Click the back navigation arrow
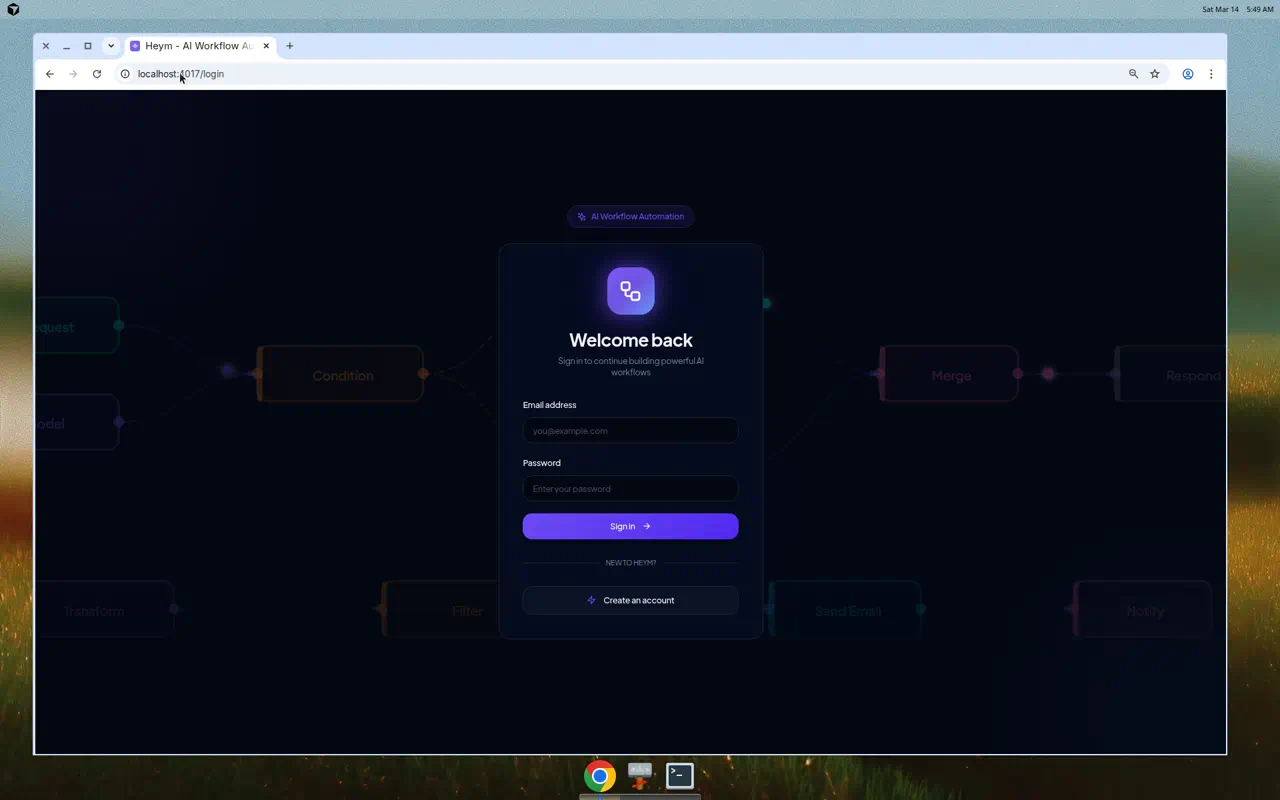 click(50, 74)
